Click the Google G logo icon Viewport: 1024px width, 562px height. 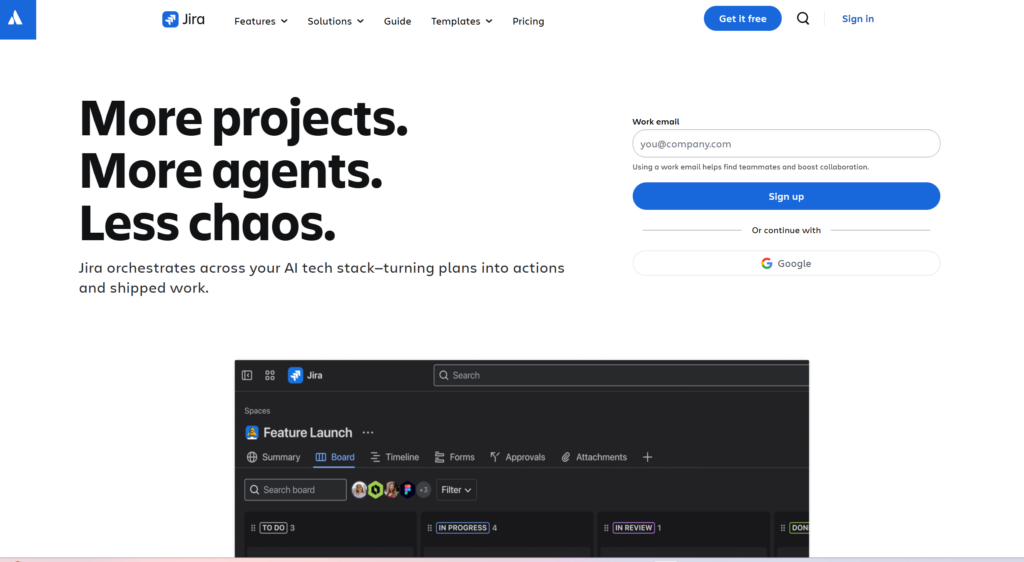pos(767,264)
